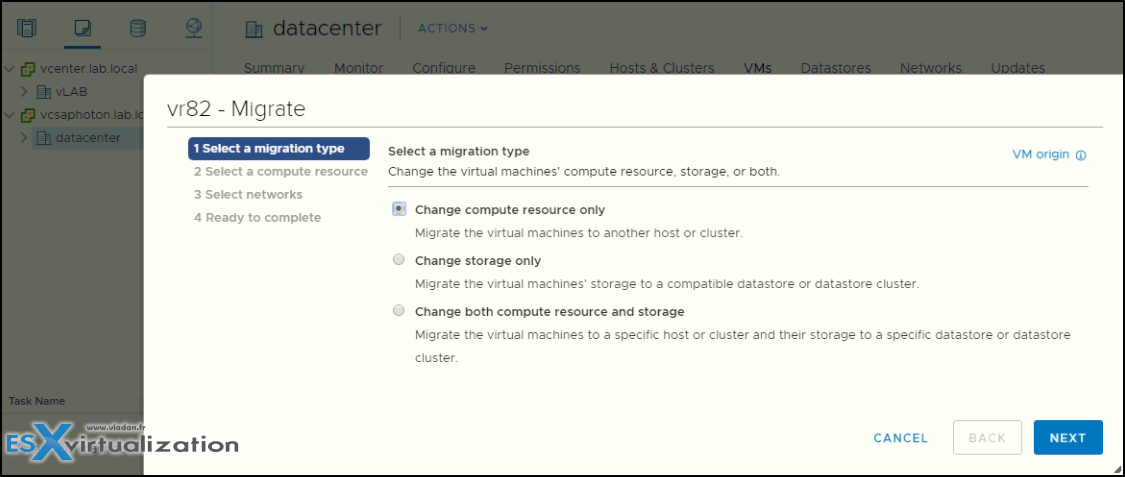The width and height of the screenshot is (1125, 477).
Task: Open the VMs and Templates inventory icon
Action: 83,28
